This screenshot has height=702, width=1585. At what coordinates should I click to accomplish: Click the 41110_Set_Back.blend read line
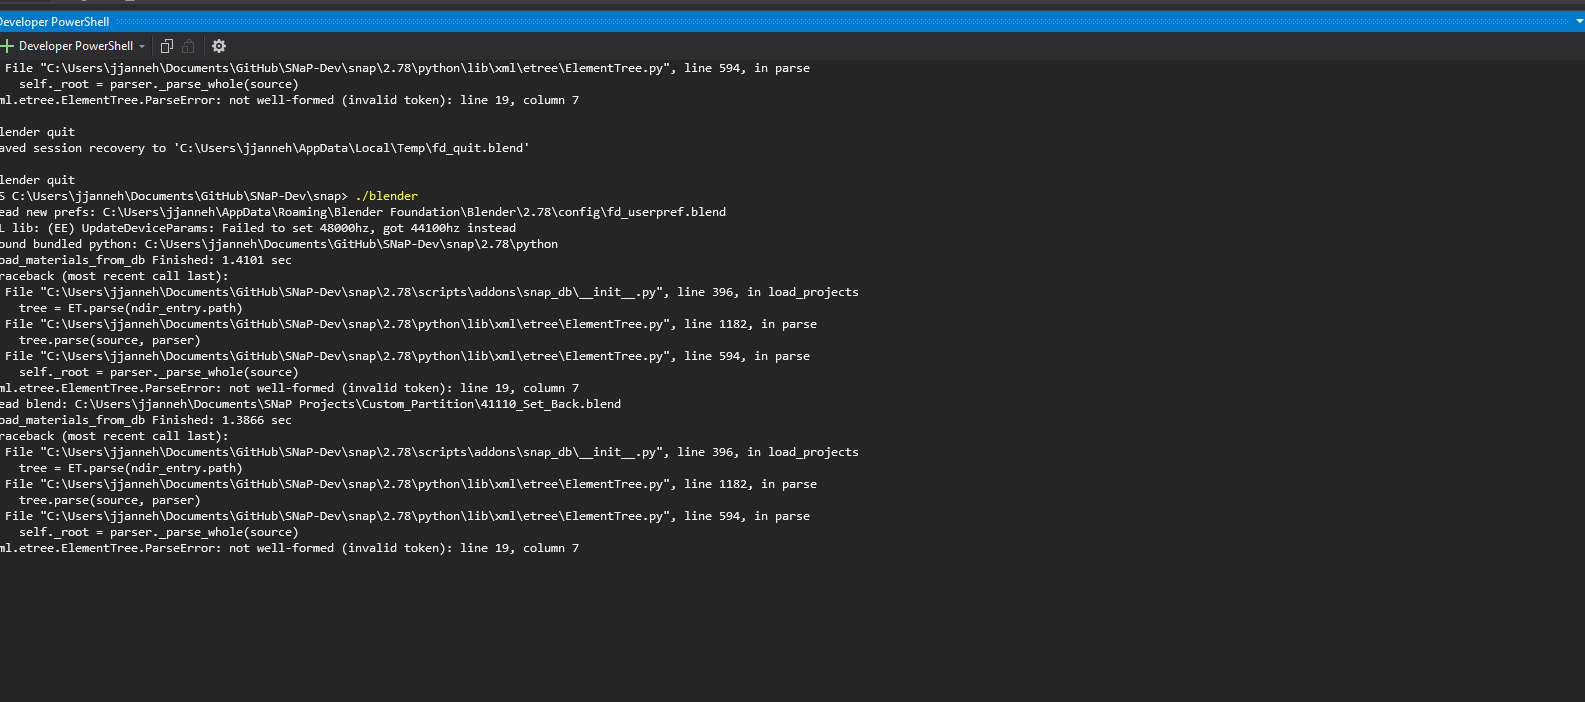tap(310, 404)
